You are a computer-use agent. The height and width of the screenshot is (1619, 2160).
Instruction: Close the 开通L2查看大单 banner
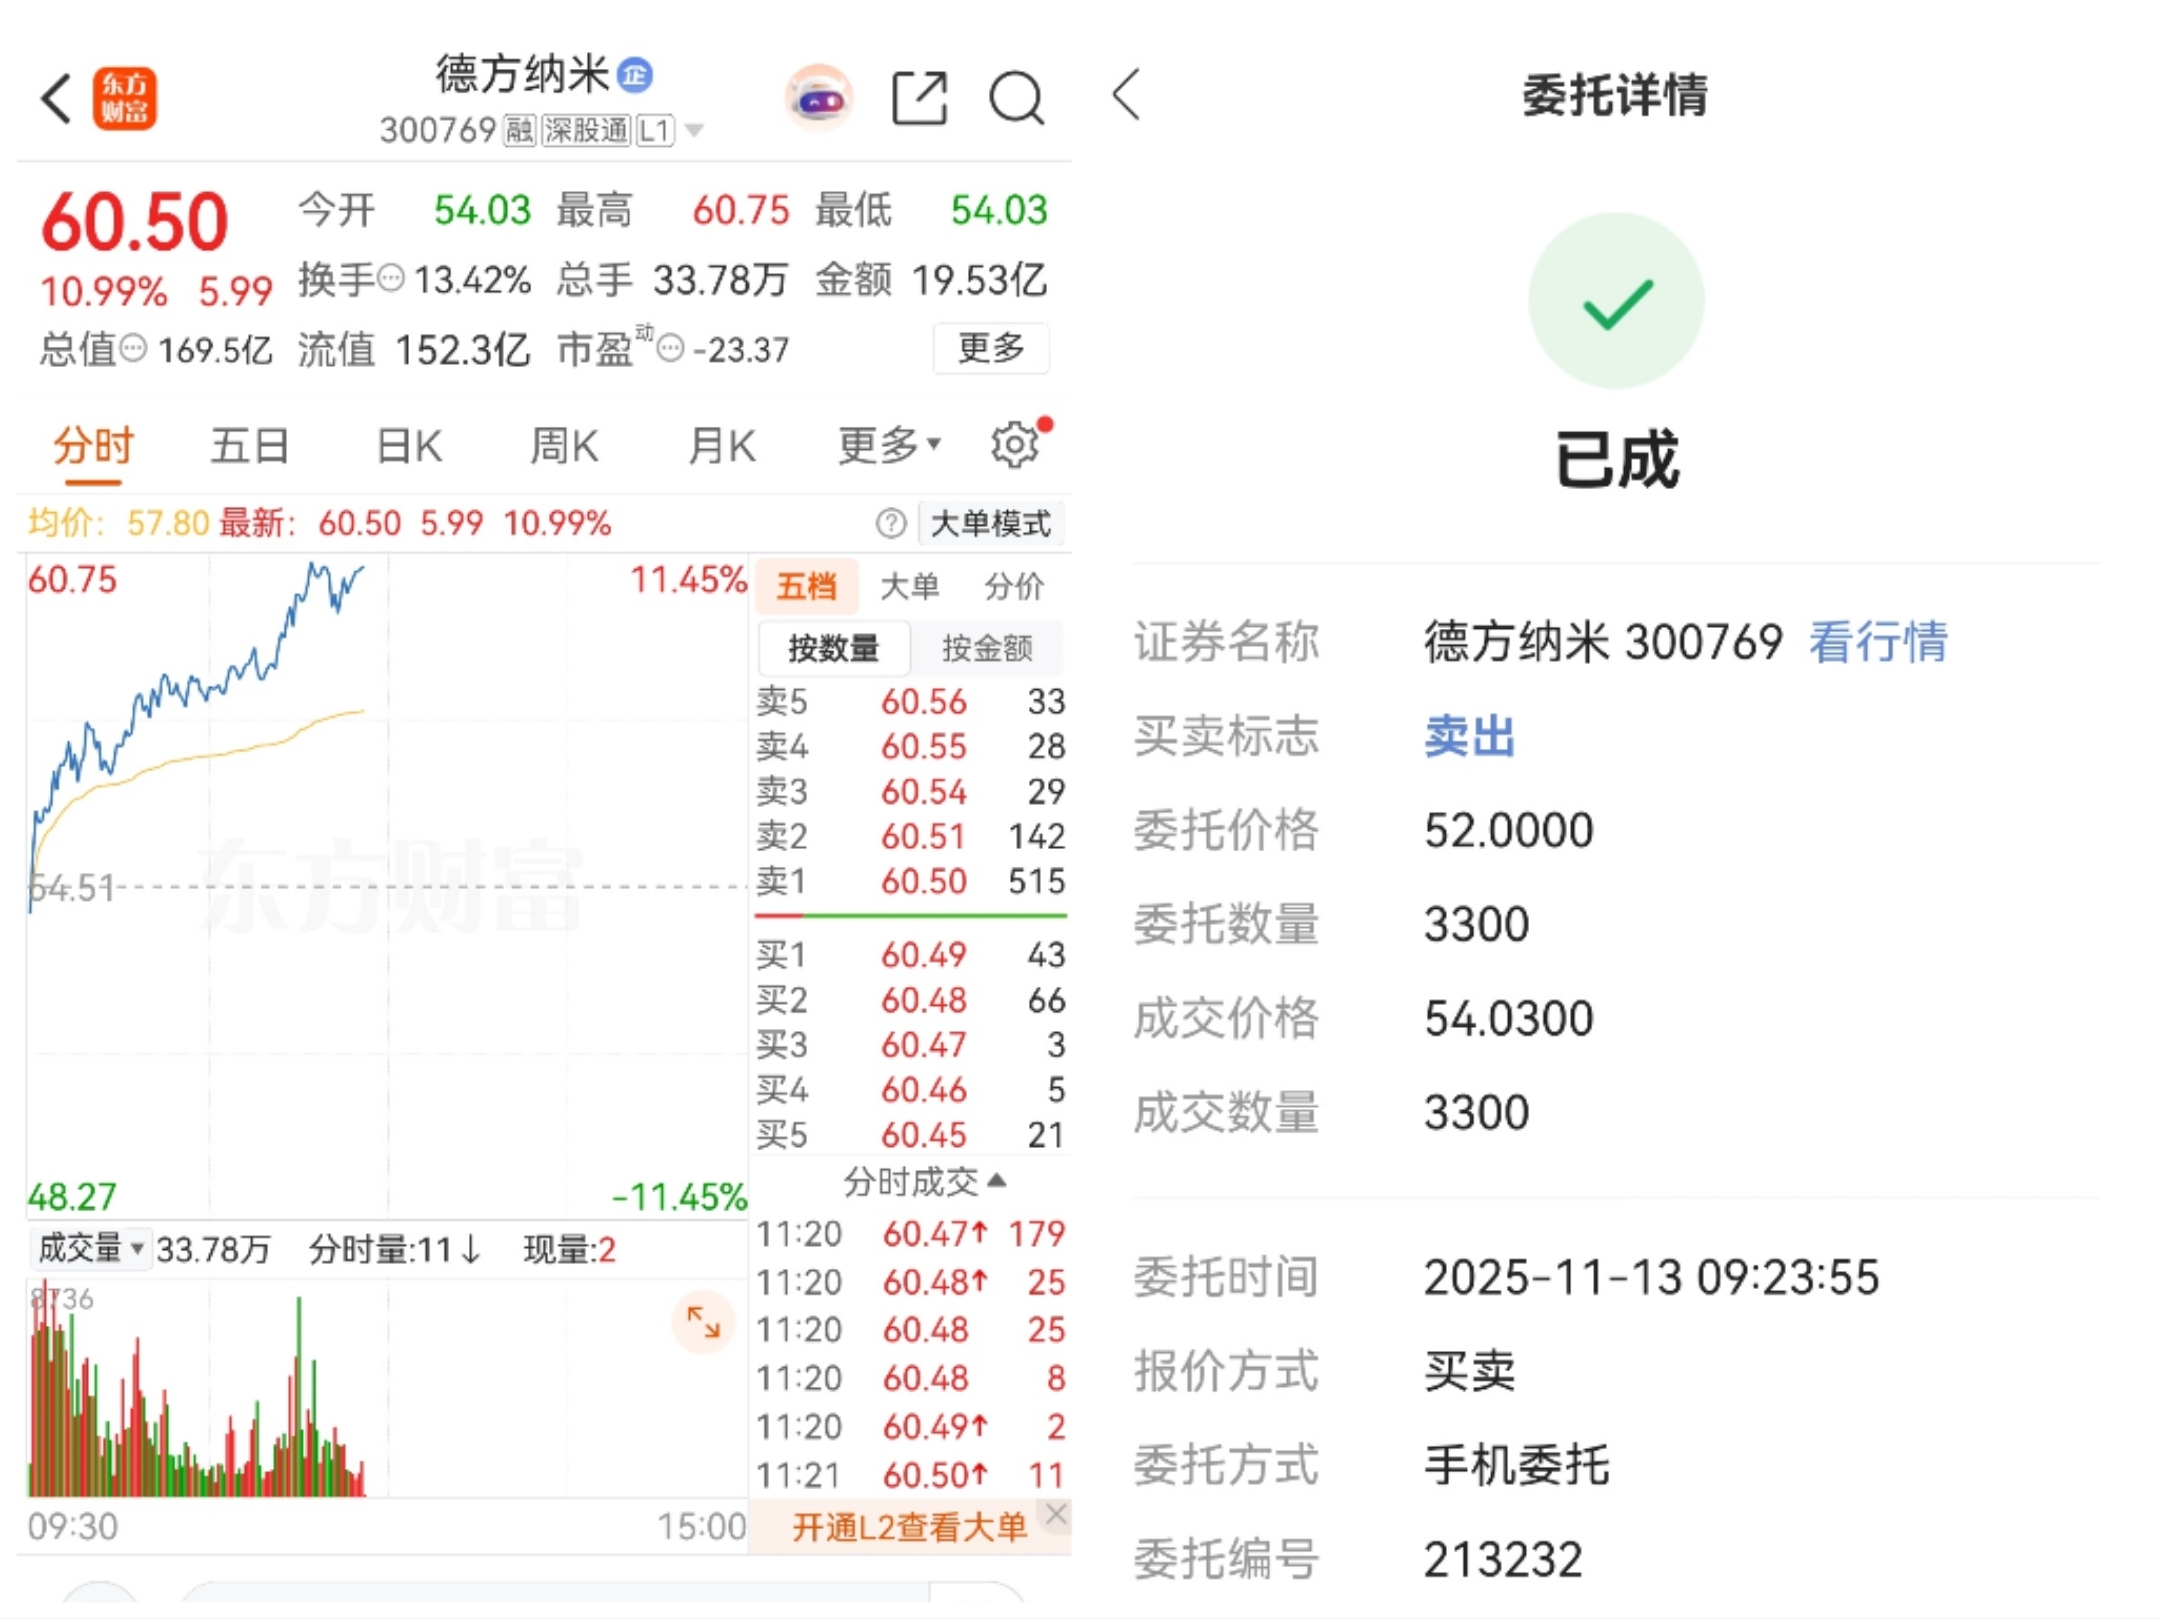[1055, 1515]
